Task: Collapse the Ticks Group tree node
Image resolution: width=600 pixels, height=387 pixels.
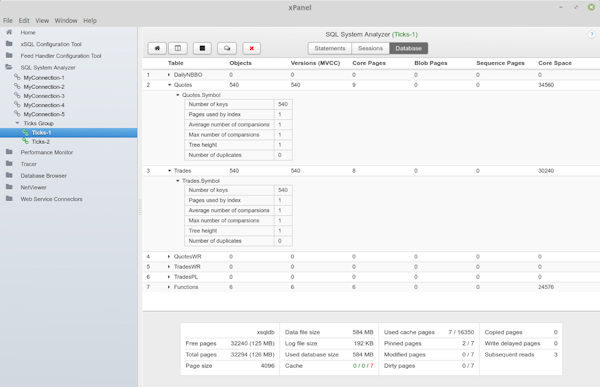Action: click(x=17, y=123)
